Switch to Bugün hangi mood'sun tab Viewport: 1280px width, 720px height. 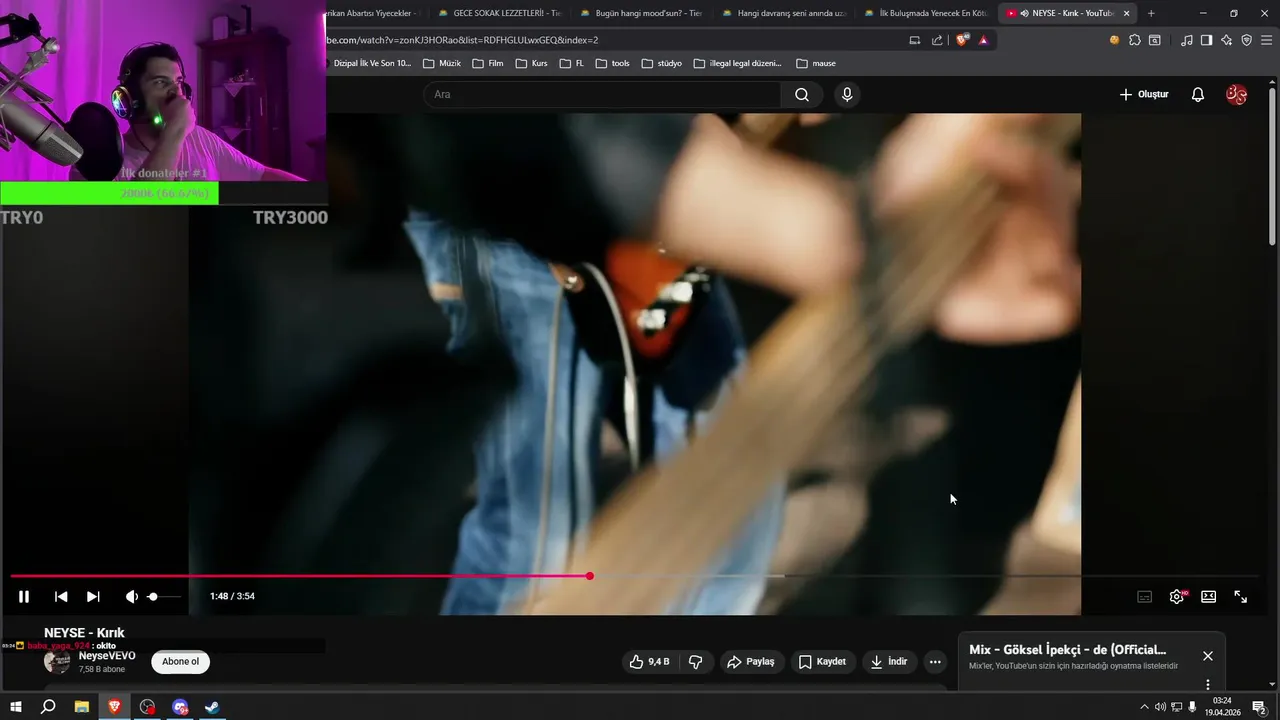642,13
